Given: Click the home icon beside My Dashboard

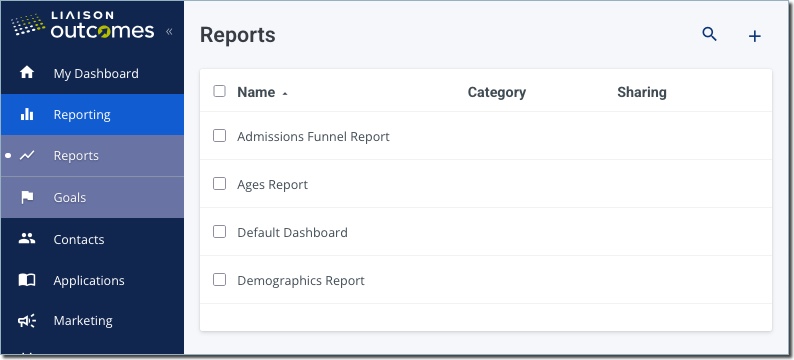Looking at the screenshot, I should [27, 72].
